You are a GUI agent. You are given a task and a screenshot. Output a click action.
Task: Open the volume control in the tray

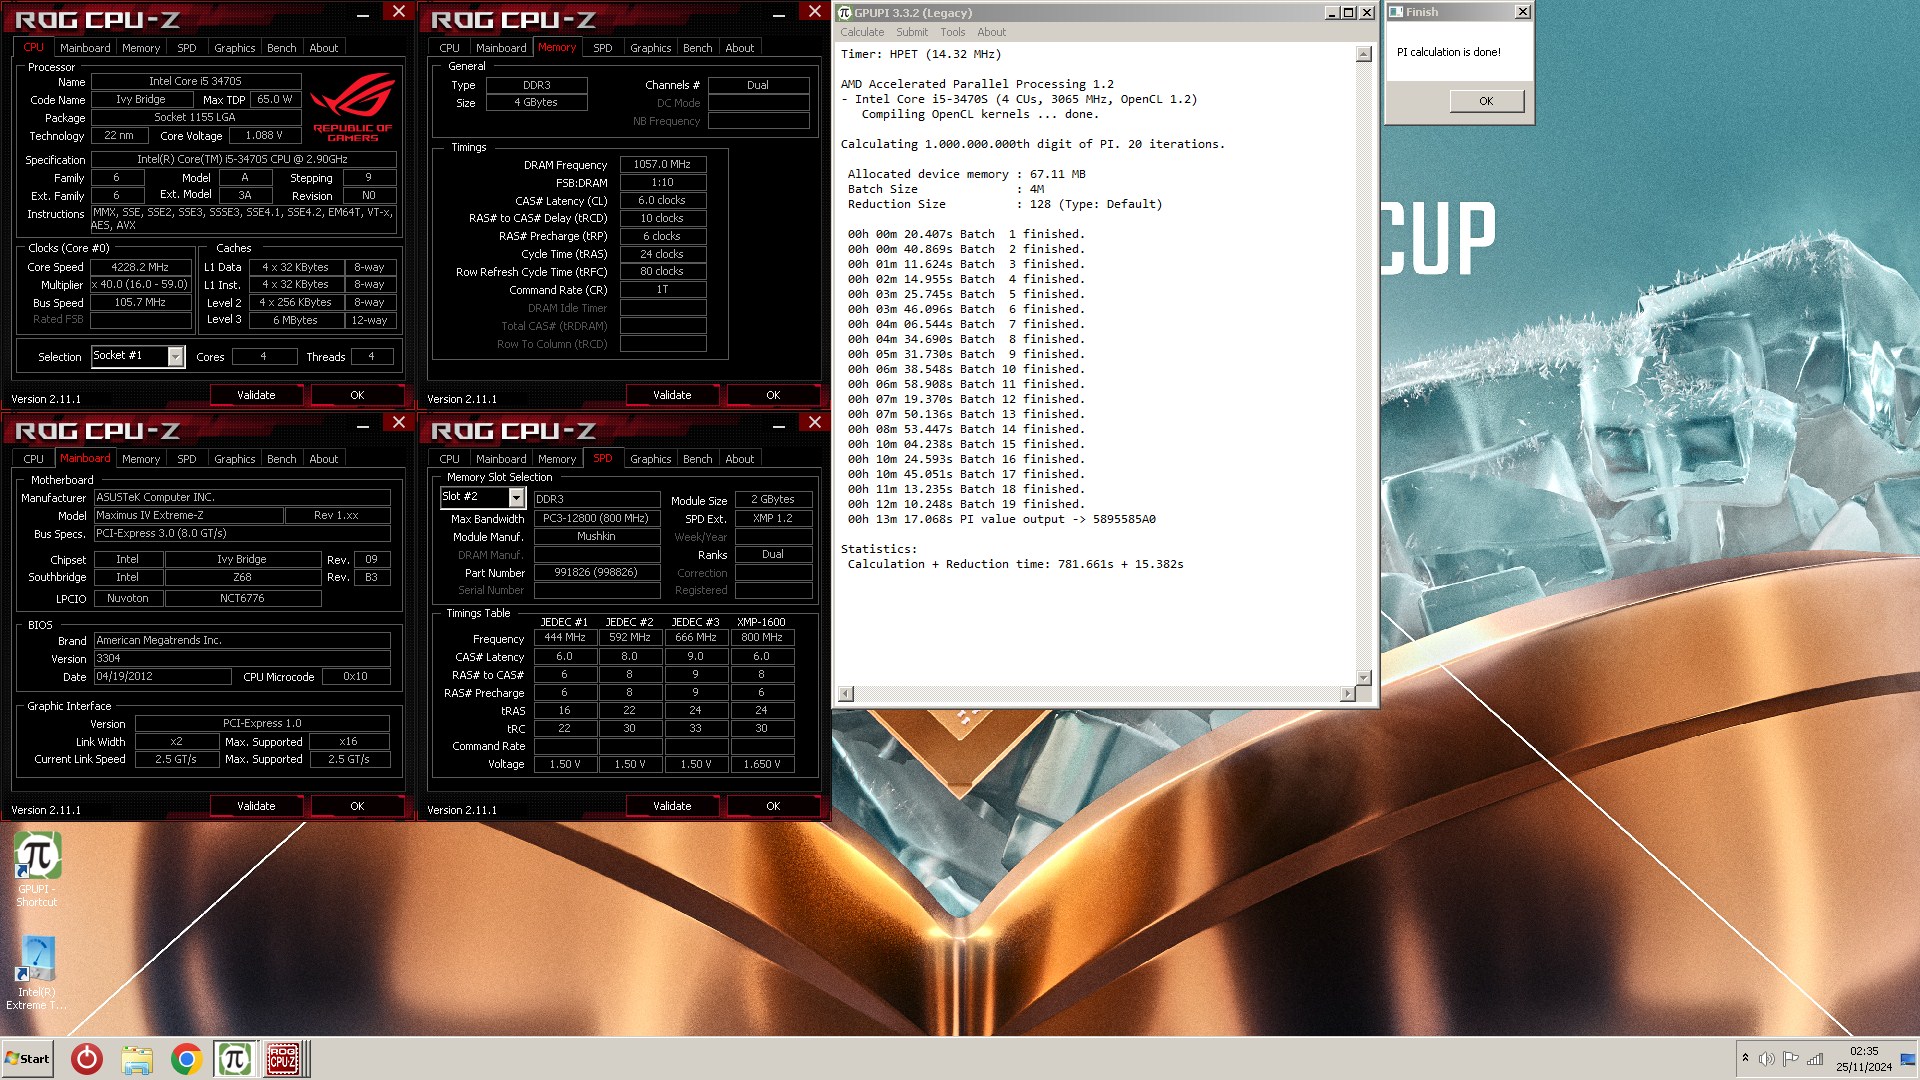tap(1766, 1058)
